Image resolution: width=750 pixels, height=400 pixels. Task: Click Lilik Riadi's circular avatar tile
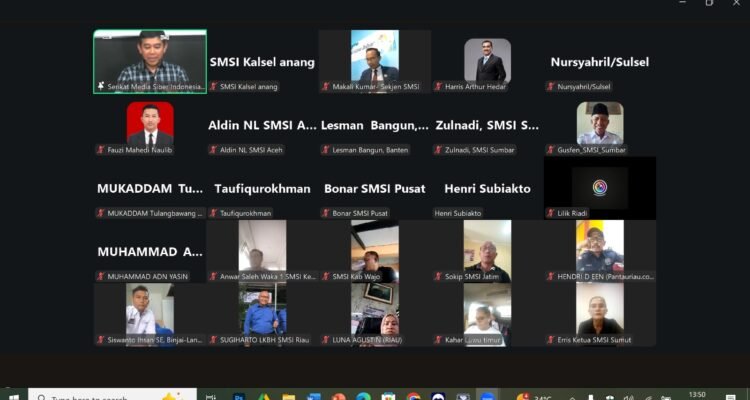pyautogui.click(x=599, y=187)
